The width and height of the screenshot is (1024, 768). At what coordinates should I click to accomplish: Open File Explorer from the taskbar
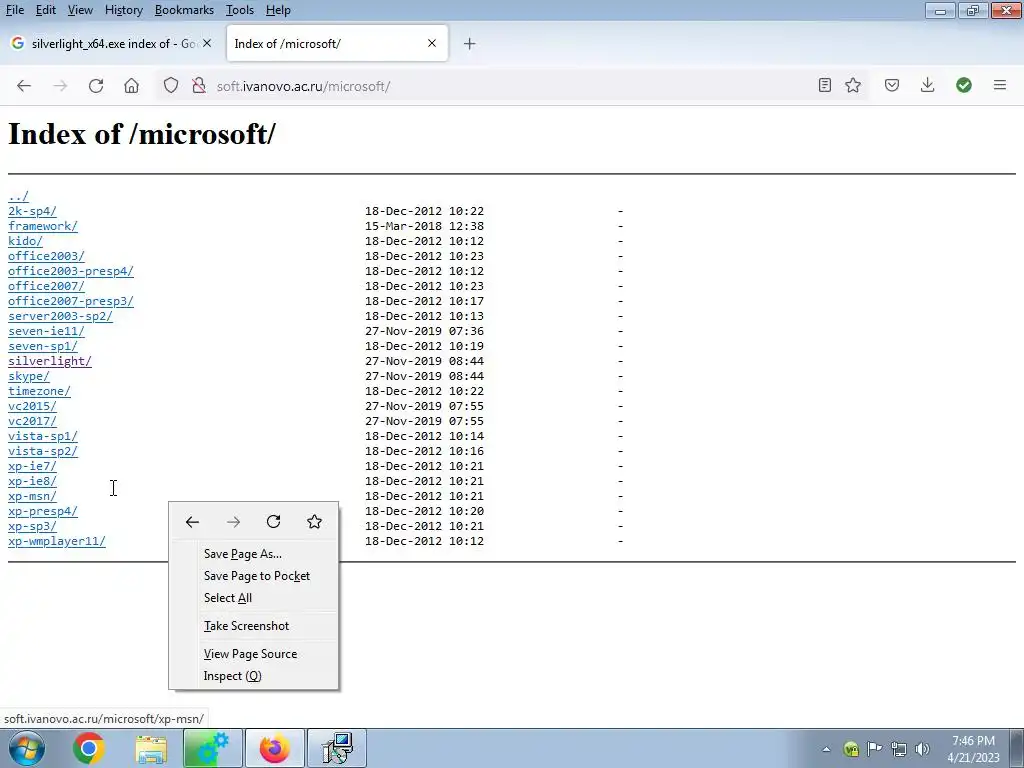(x=151, y=748)
